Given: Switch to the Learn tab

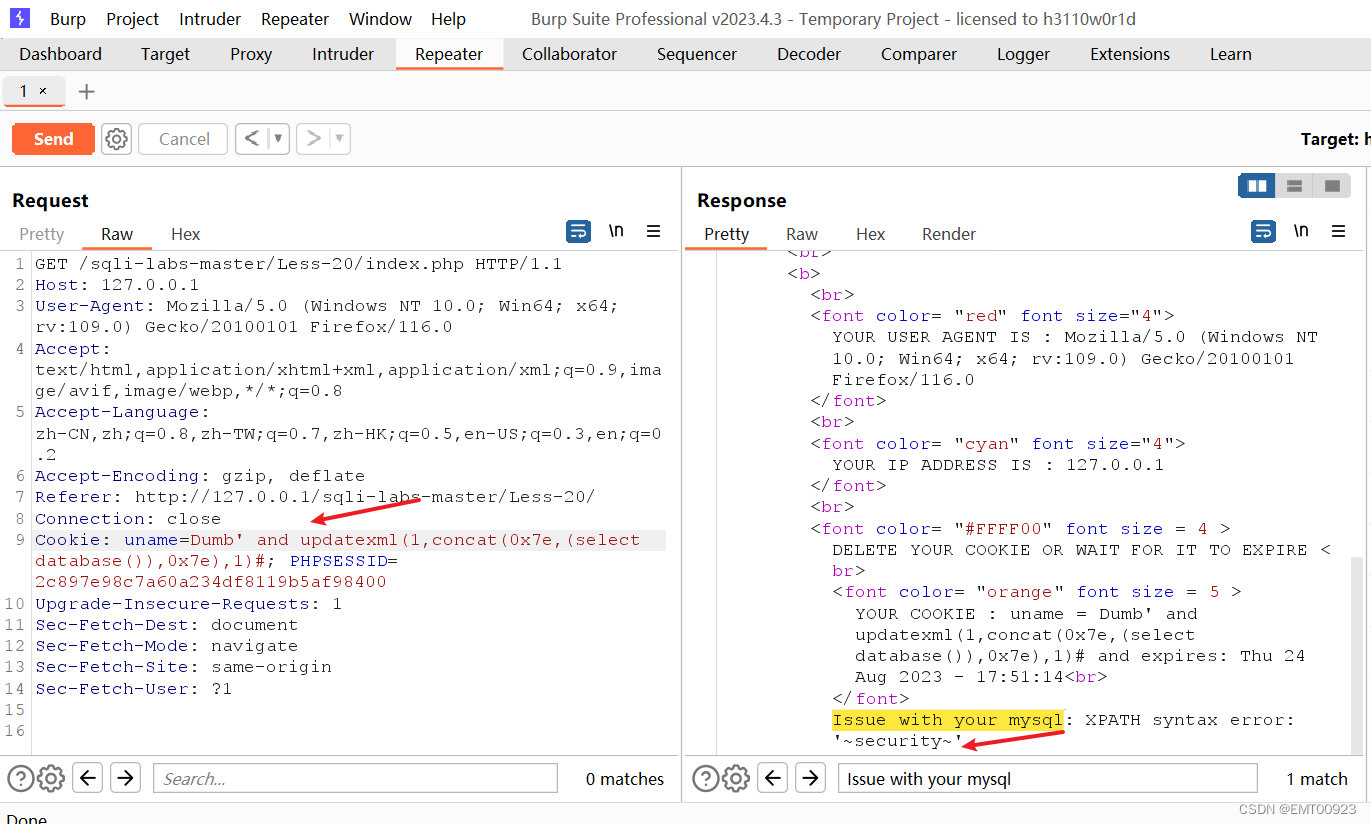Looking at the screenshot, I should 1231,54.
